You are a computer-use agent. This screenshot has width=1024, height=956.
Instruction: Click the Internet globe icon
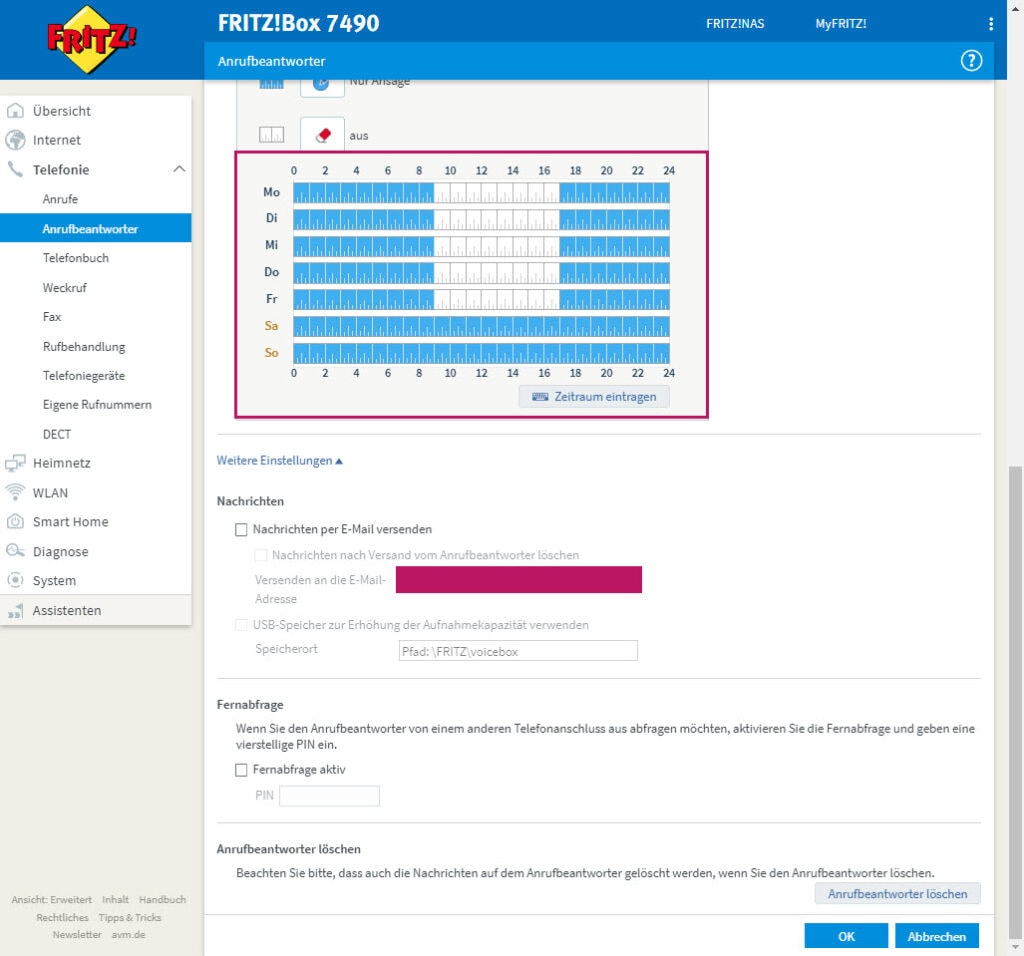coord(15,140)
